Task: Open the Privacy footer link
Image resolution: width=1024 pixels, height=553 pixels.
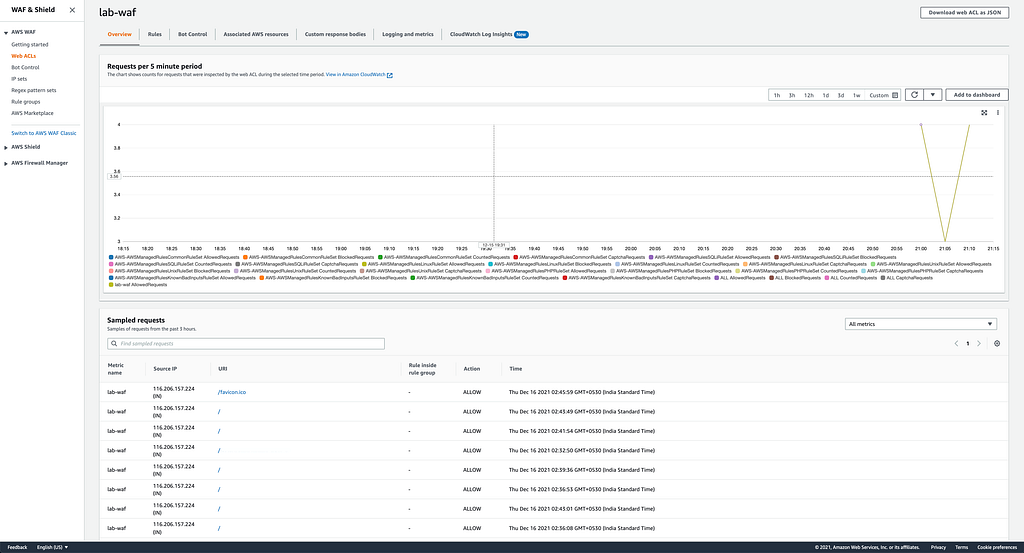Action: [x=938, y=547]
